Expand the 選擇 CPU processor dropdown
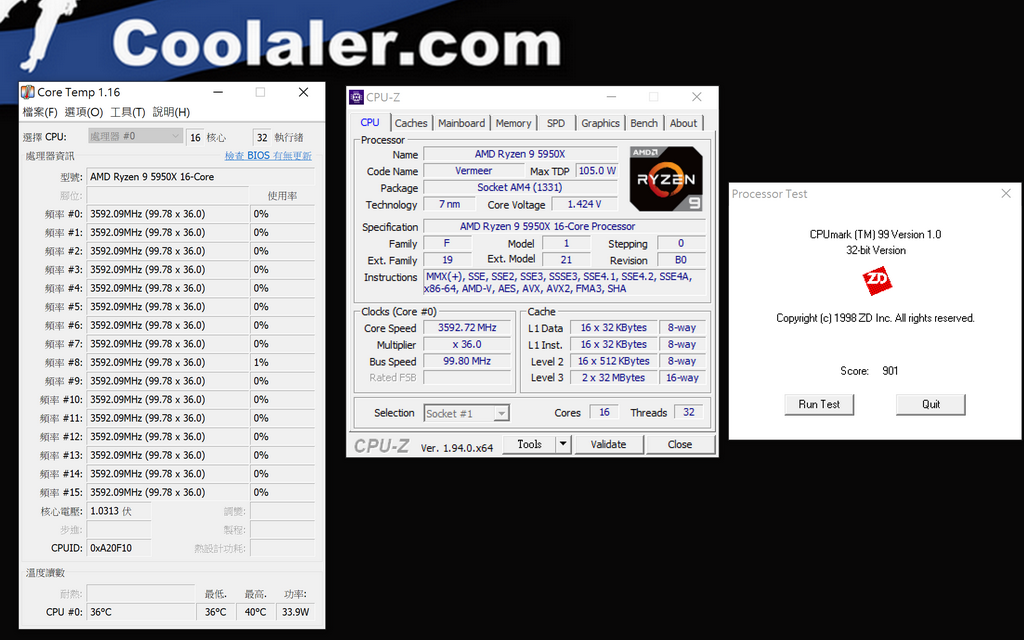Viewport: 1024px width, 640px height. coord(135,136)
